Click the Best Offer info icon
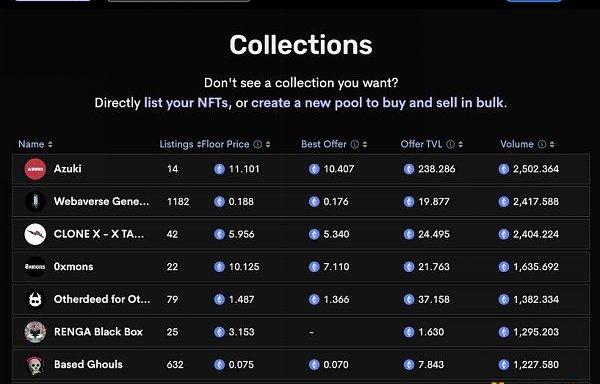 point(355,144)
